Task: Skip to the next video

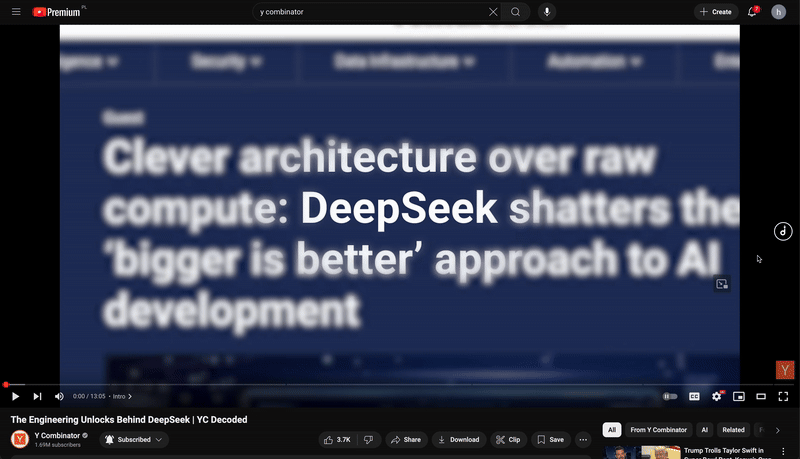Action: 37,396
